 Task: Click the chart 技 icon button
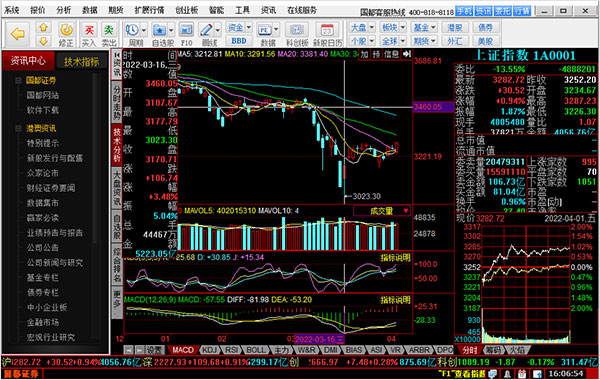point(377,54)
